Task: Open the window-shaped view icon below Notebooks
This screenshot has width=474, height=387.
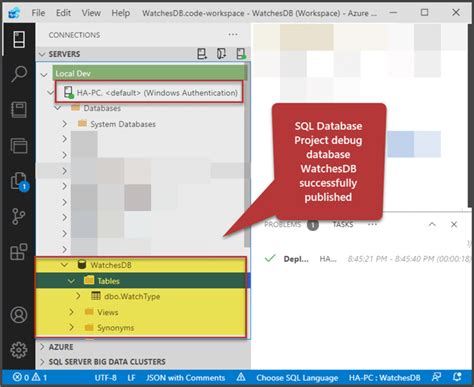Action: [x=19, y=145]
